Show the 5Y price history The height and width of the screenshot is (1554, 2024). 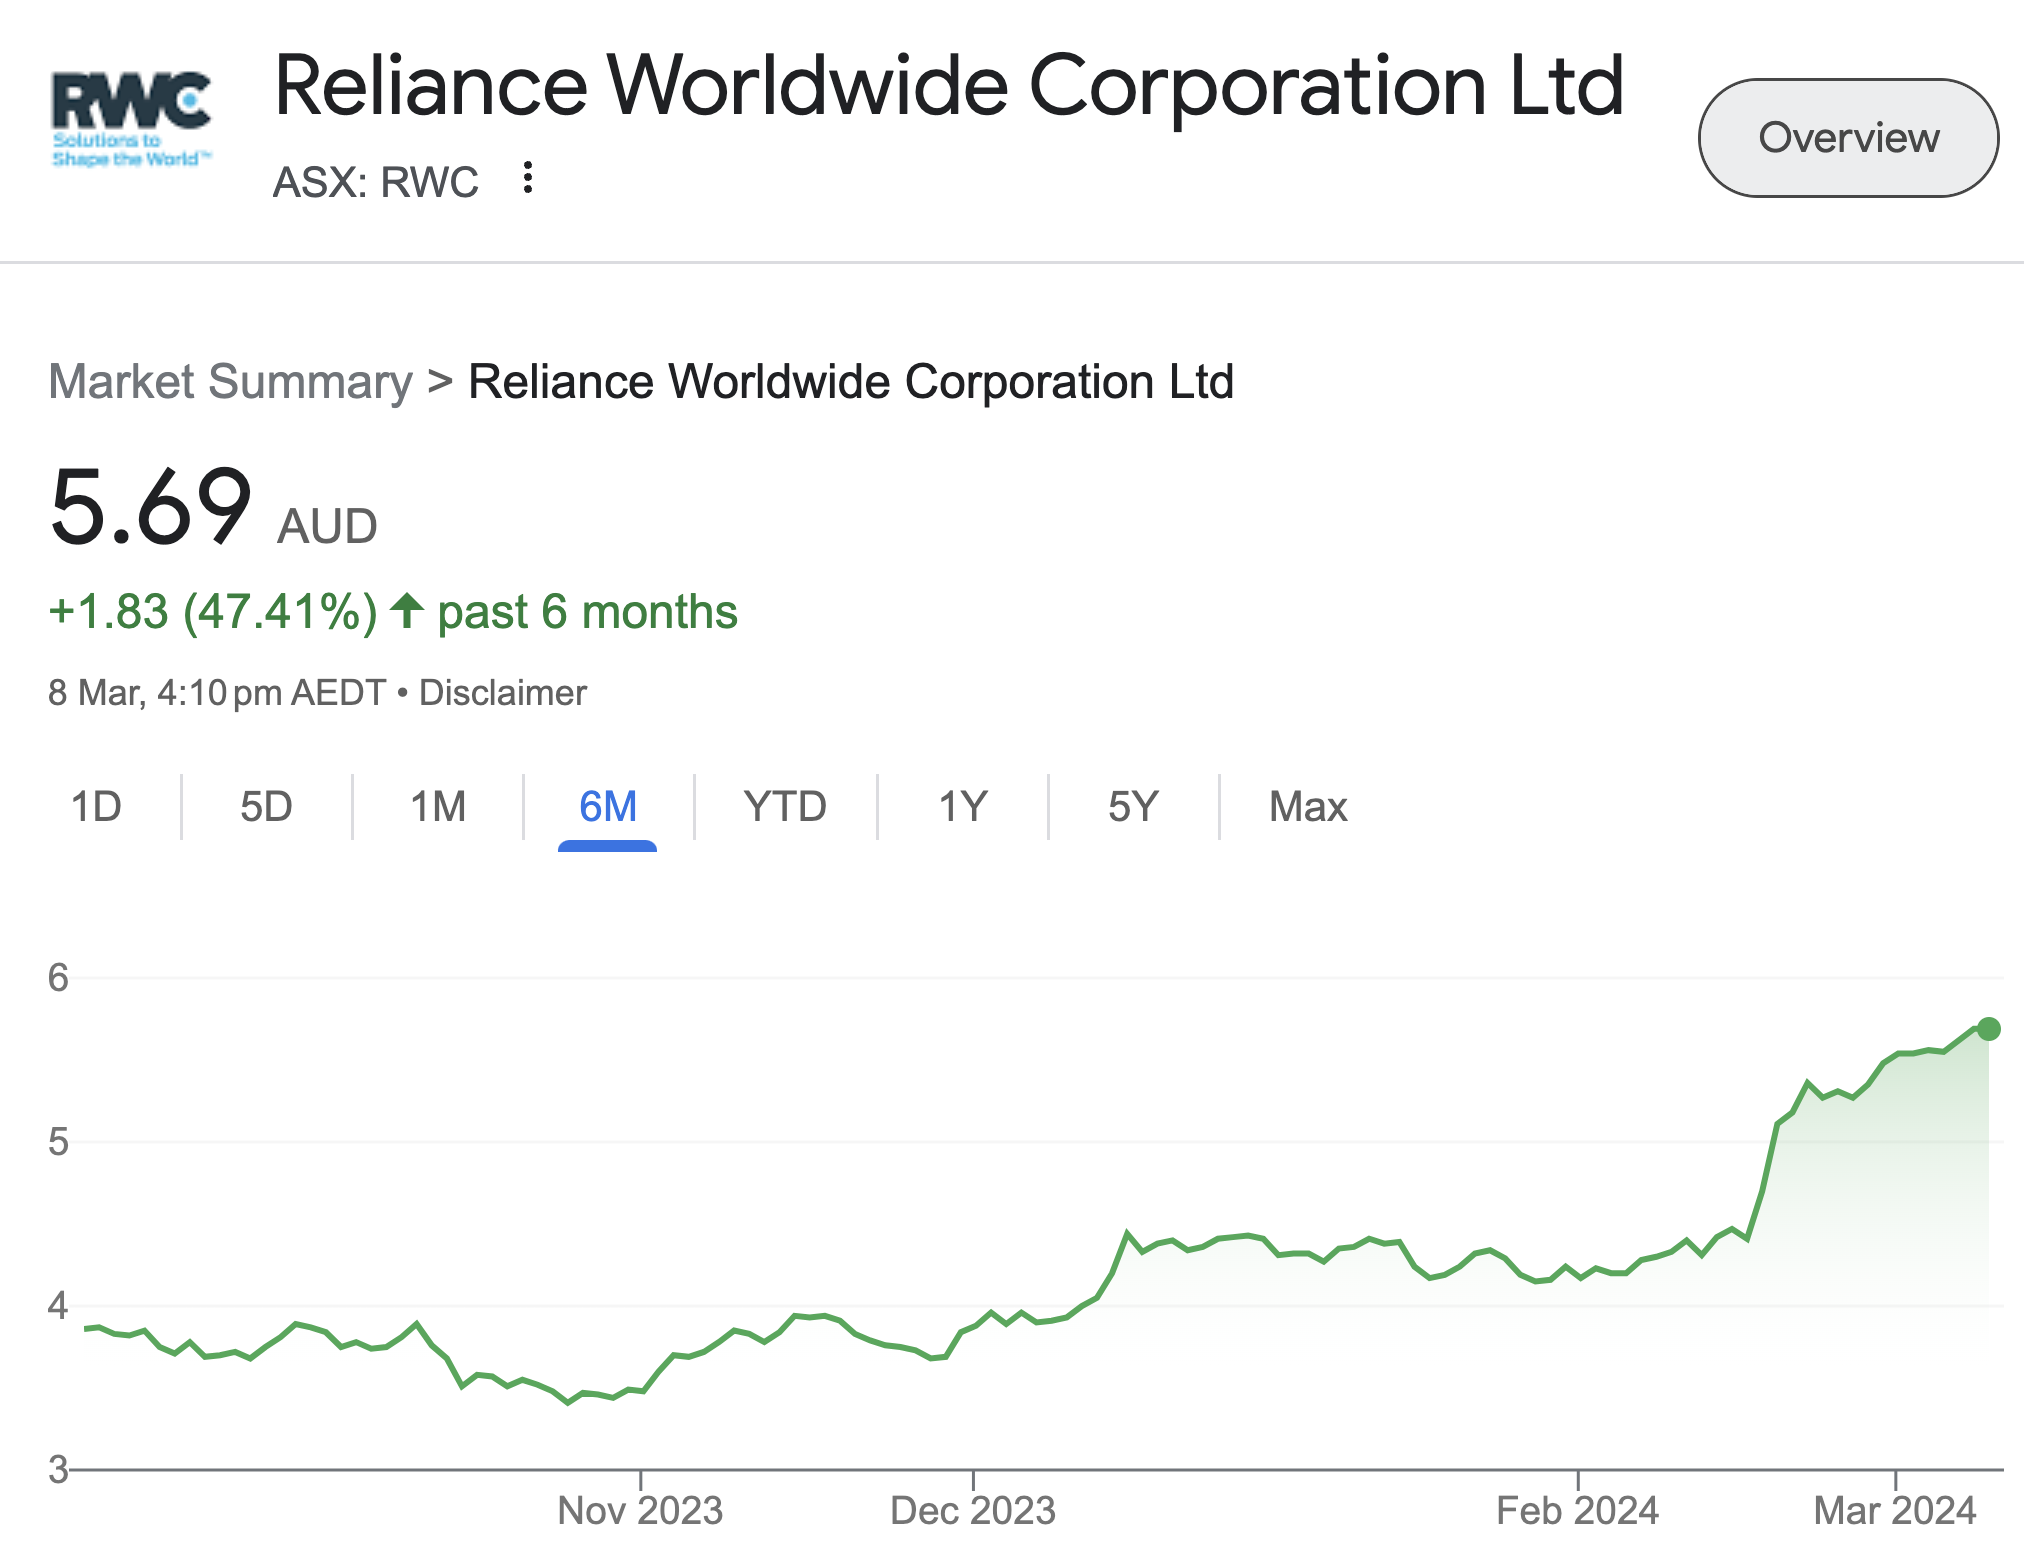point(1133,806)
